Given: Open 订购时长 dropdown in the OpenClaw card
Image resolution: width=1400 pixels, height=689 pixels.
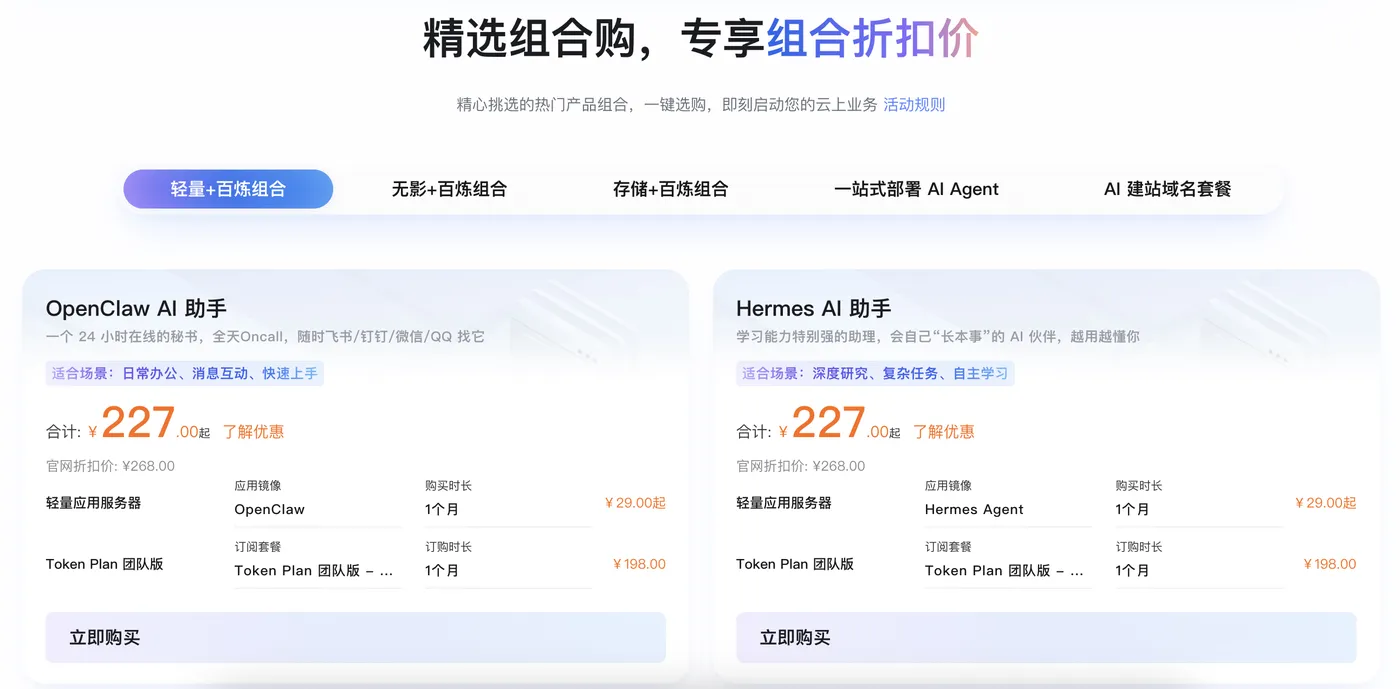Looking at the screenshot, I should (x=508, y=571).
